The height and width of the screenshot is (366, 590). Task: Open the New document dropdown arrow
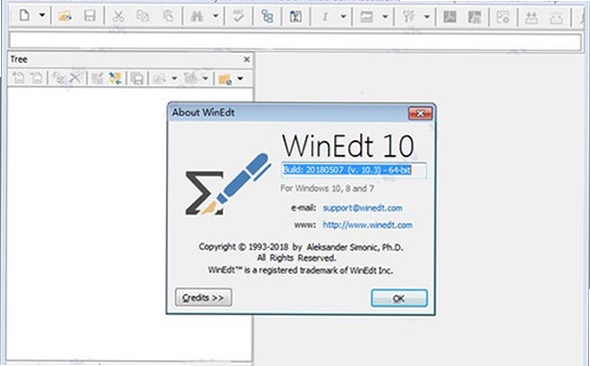(x=42, y=16)
